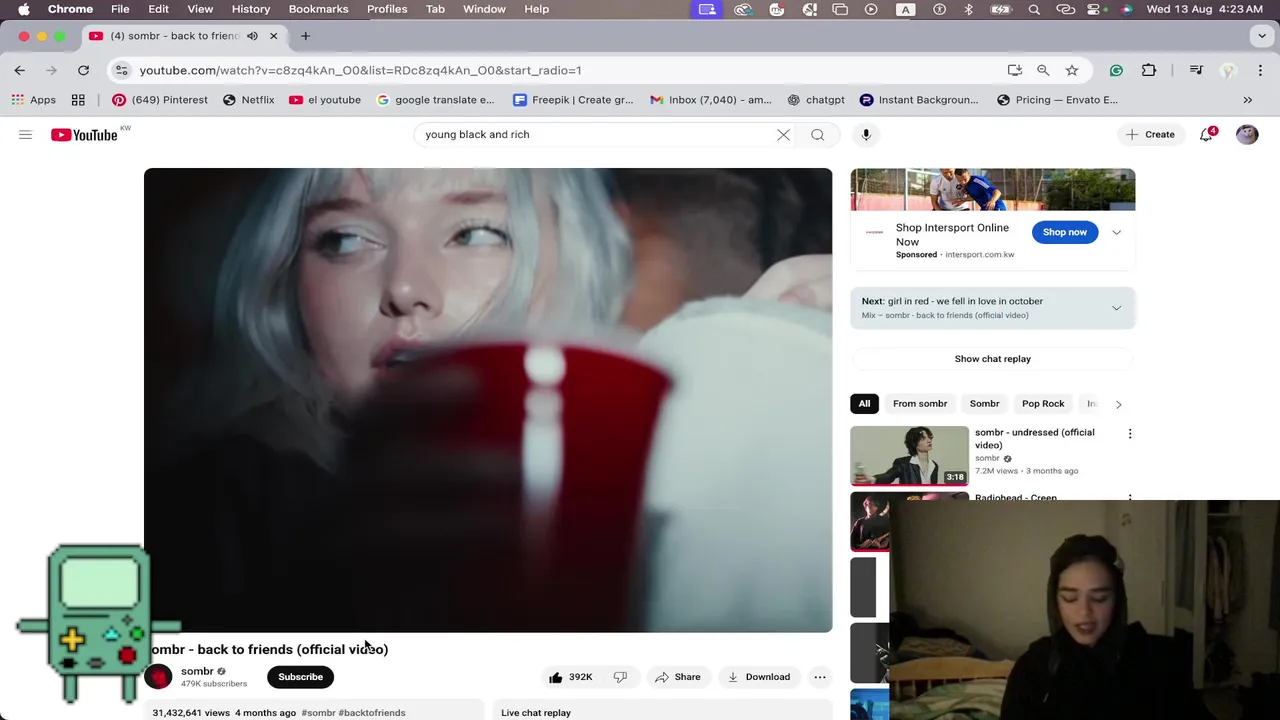The height and width of the screenshot is (720, 1280).
Task: Open Chrome extensions puzzle icon
Action: pos(1149,70)
